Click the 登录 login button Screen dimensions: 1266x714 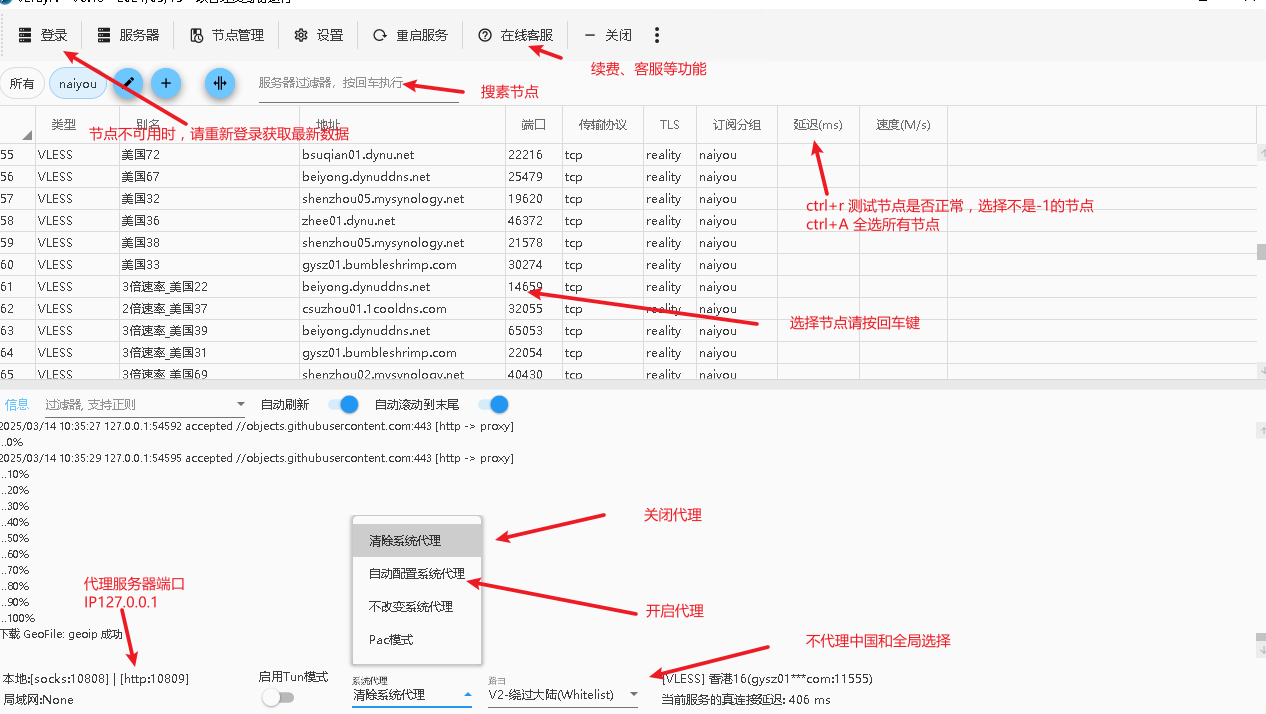[x=43, y=36]
